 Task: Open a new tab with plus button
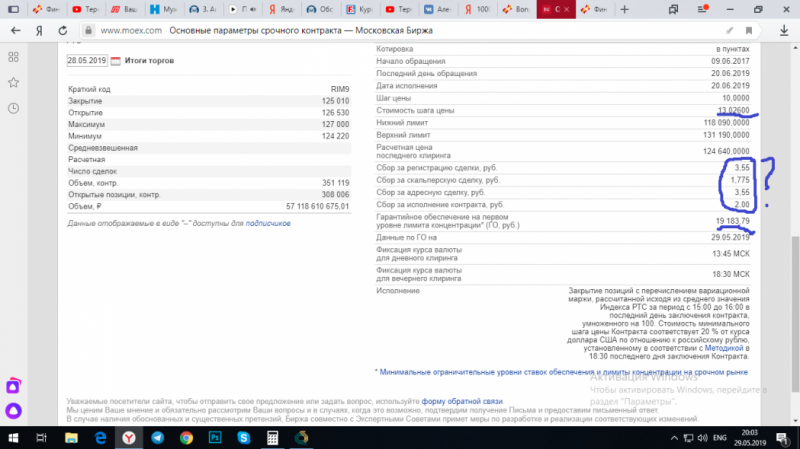point(624,9)
